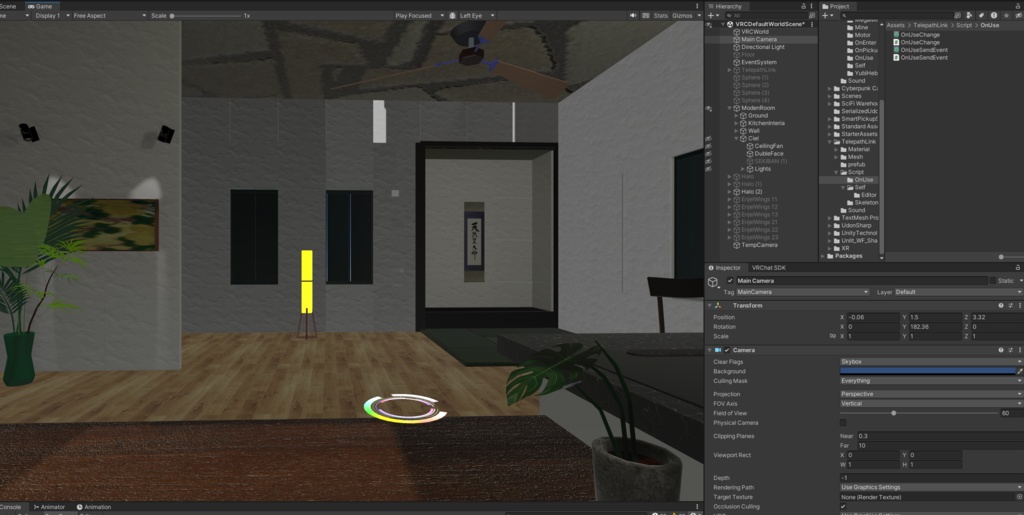Open the Layer Default dropdown
This screenshot has width=1024, height=515.
pos(958,292)
